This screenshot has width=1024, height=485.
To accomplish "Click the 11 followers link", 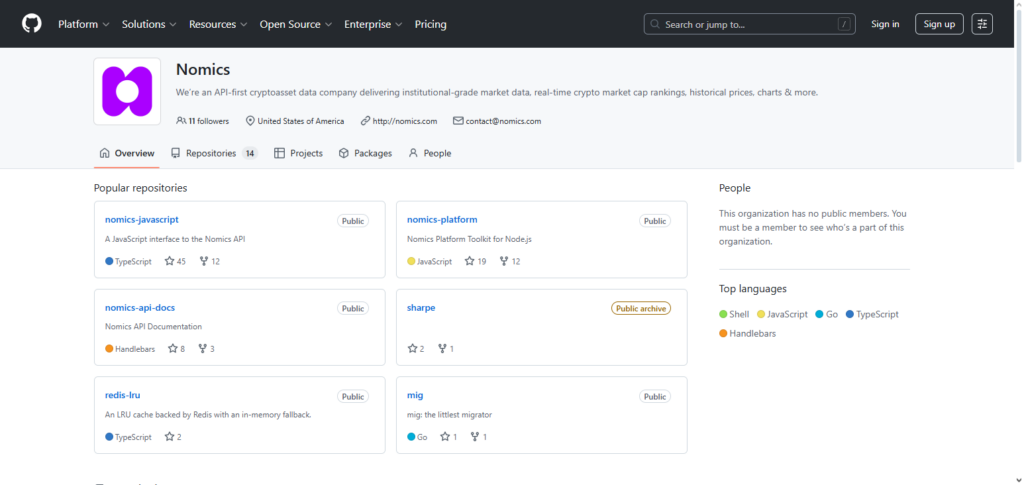I will click(203, 121).
